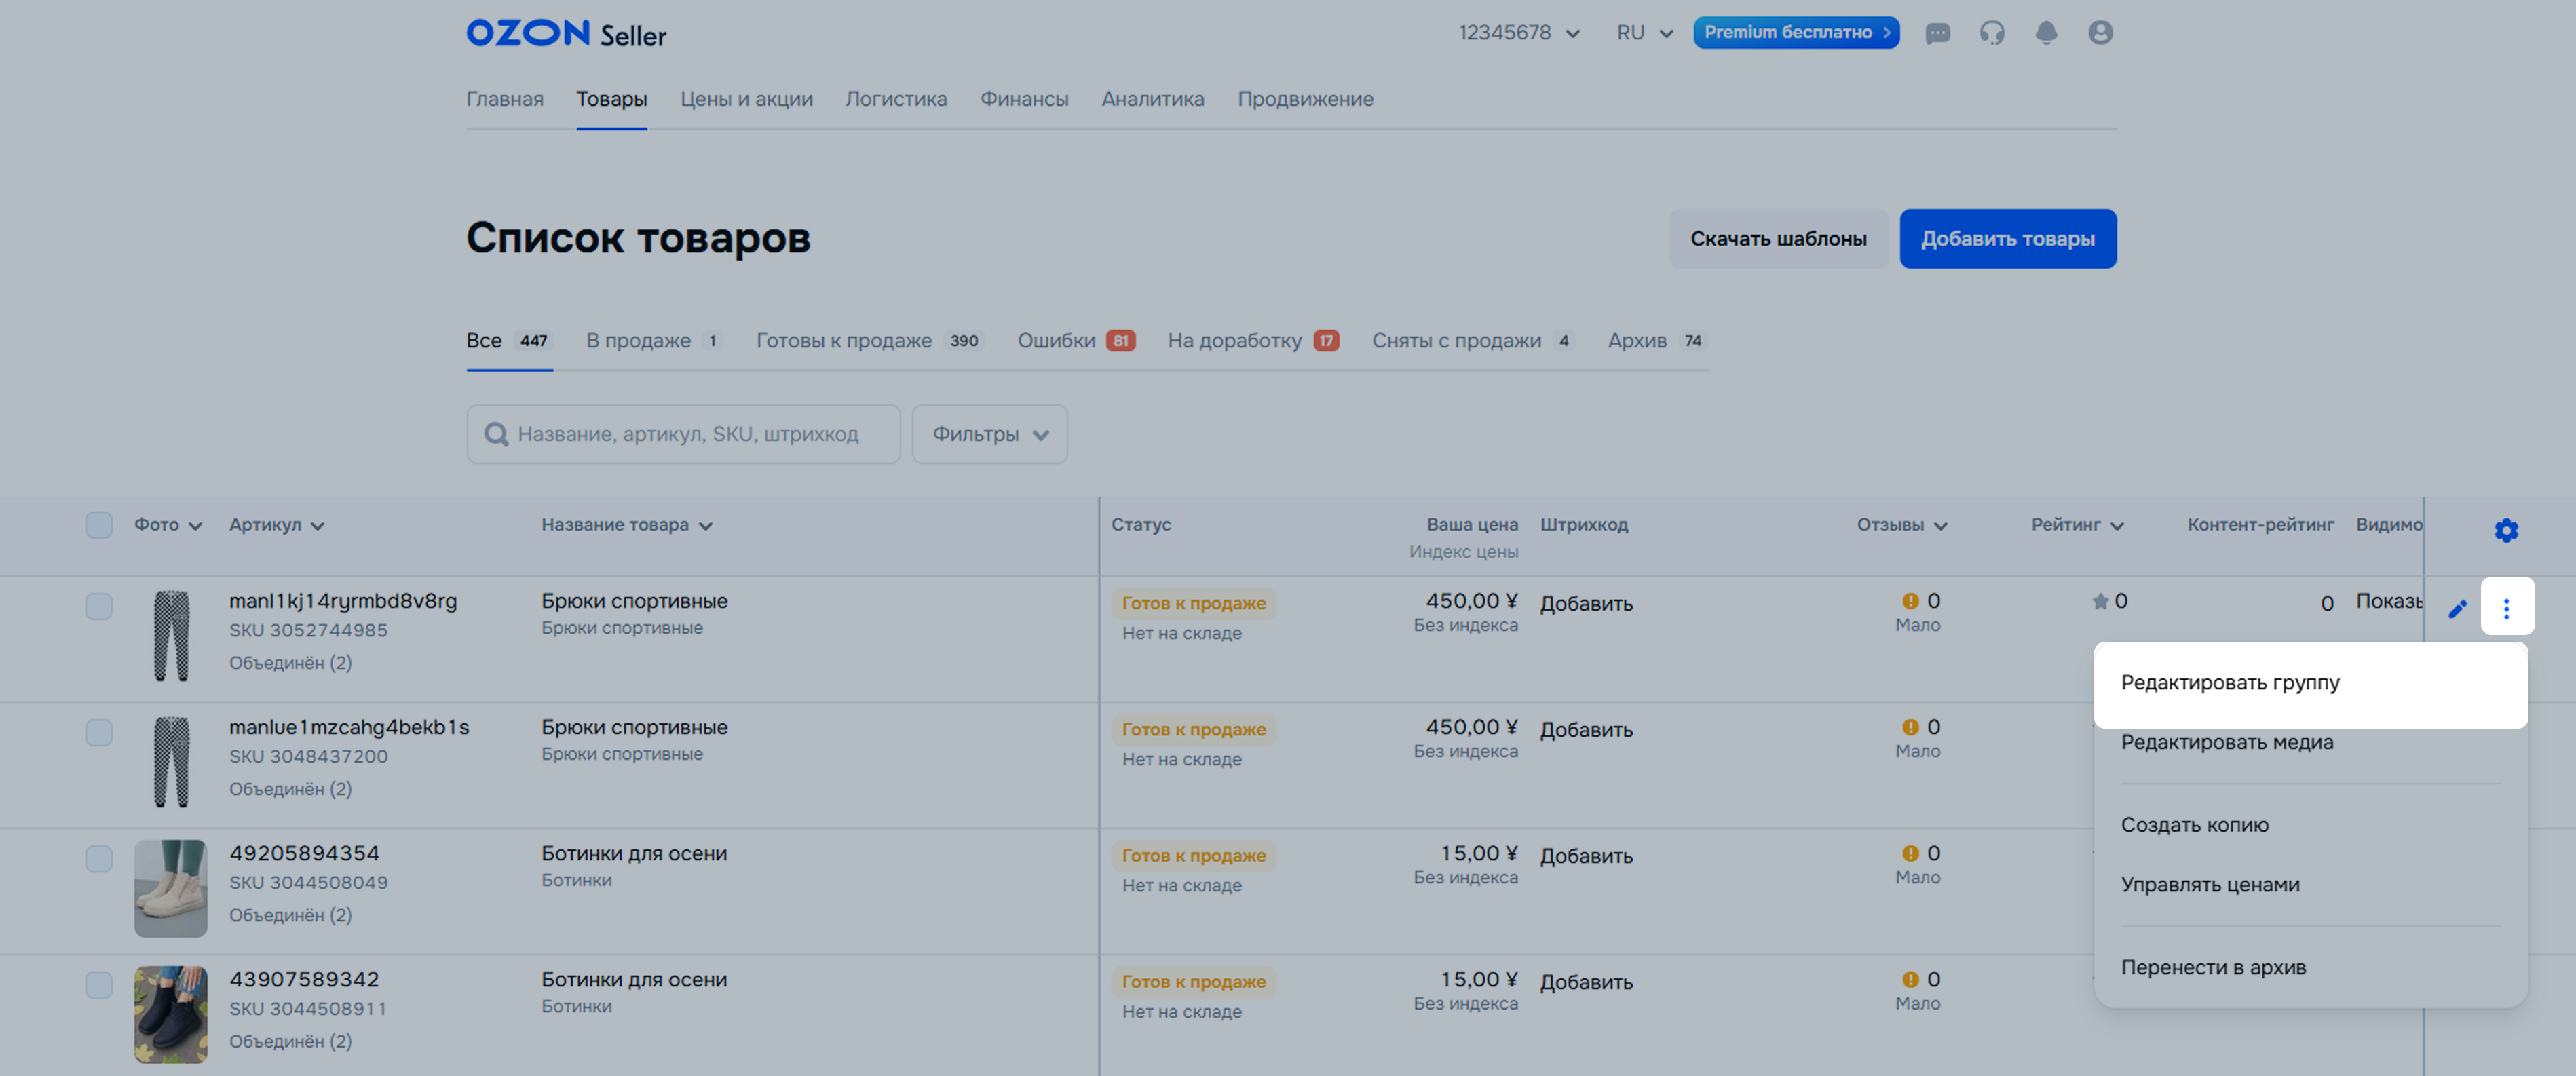Click the OZON Seller logo
Viewport: 2576px width, 1076px height.
coord(565,34)
